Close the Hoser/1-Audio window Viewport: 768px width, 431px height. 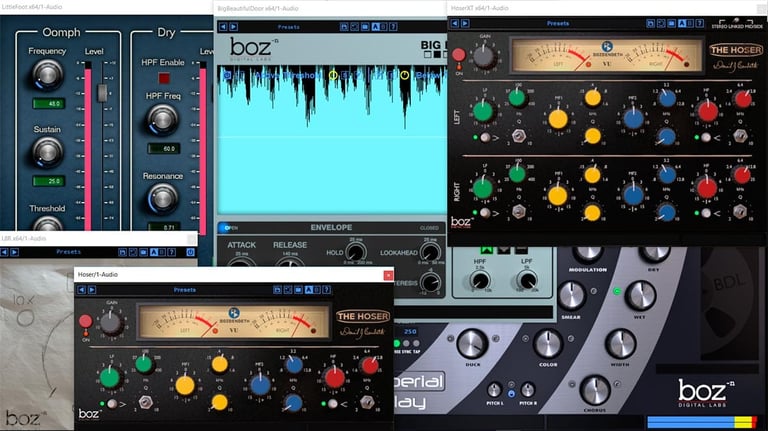(388, 275)
